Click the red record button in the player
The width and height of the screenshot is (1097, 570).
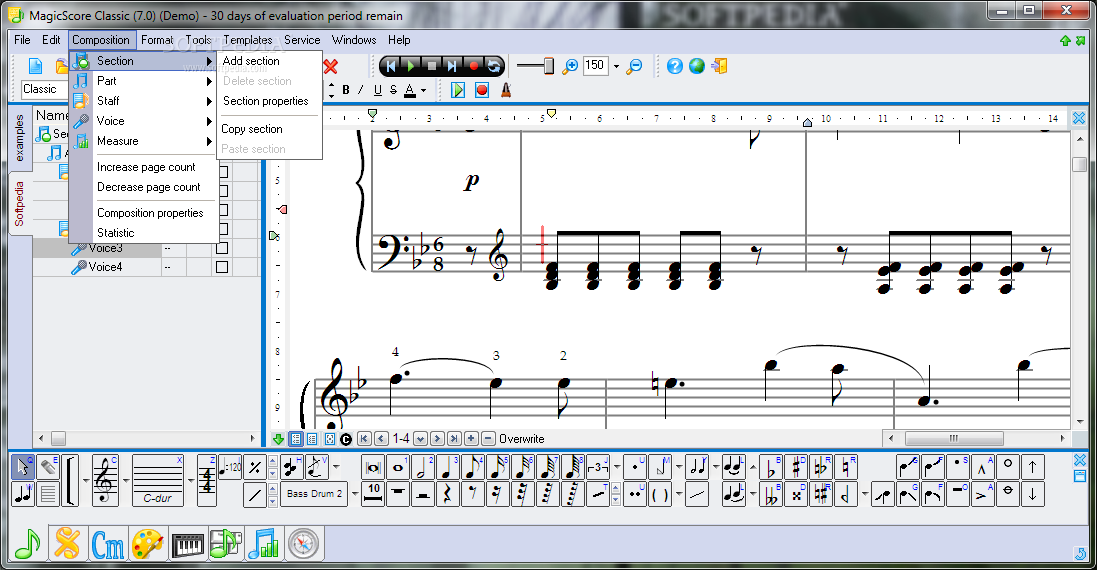[473, 66]
